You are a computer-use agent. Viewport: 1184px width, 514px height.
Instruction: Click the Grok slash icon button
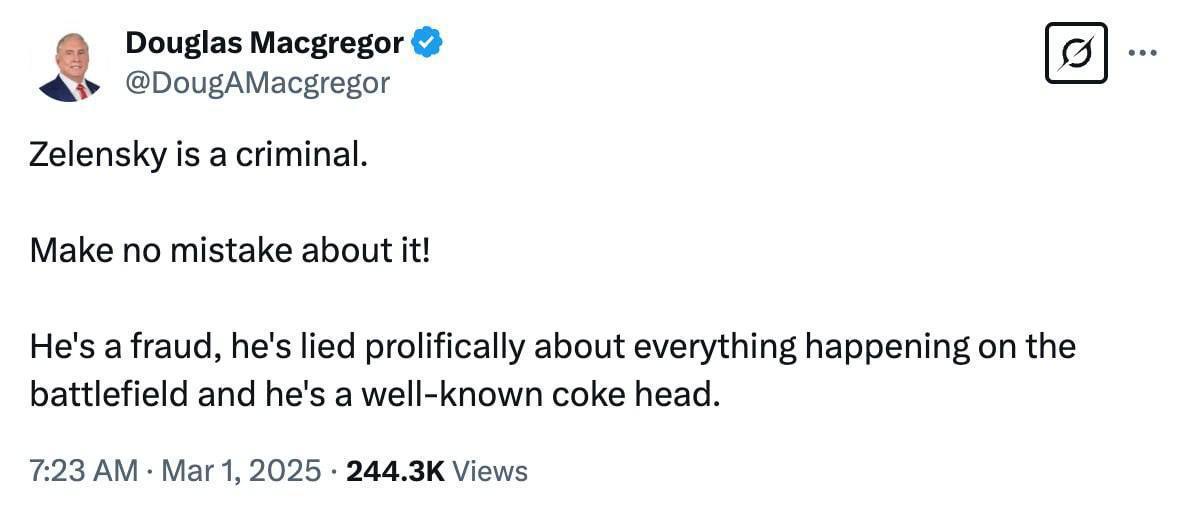tap(1075, 53)
